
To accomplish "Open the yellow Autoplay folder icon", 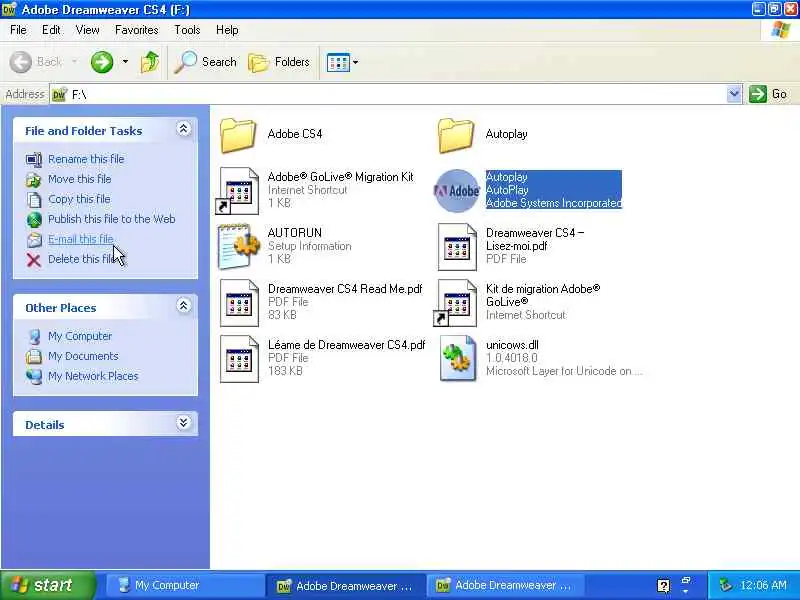I will pos(456,135).
